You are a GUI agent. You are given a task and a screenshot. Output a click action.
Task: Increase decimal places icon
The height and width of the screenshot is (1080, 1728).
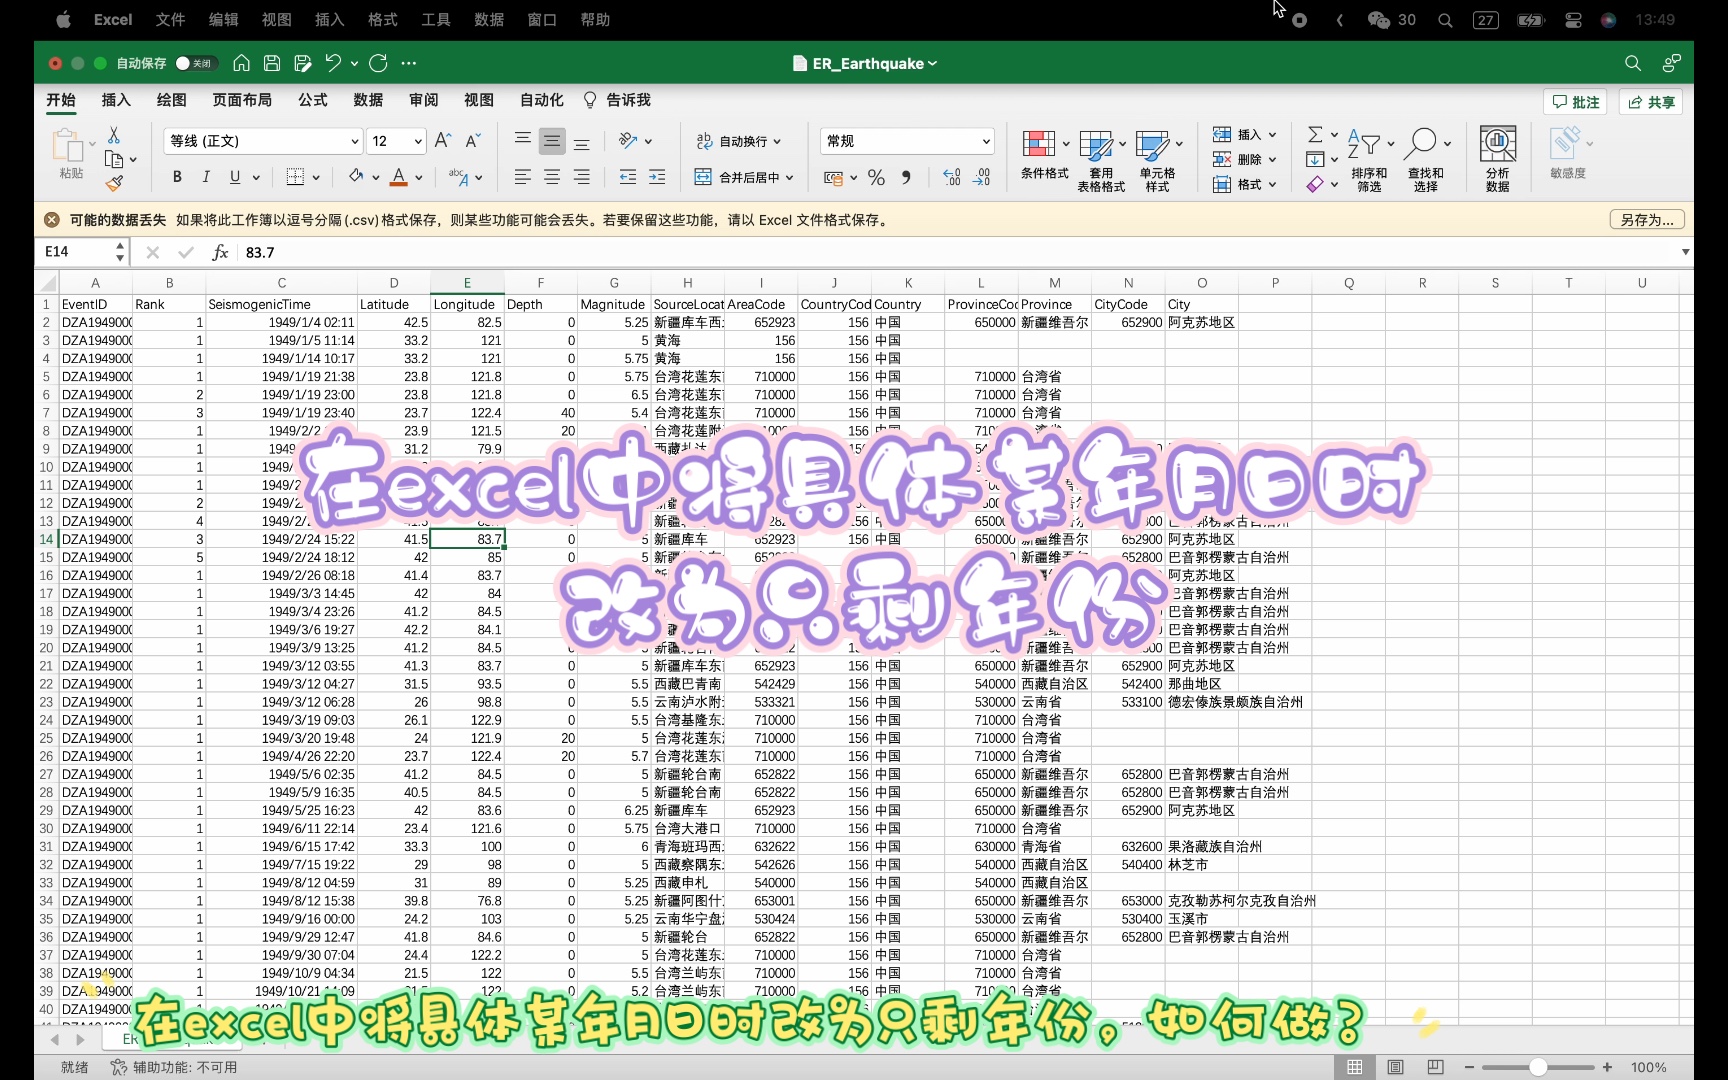(952, 177)
